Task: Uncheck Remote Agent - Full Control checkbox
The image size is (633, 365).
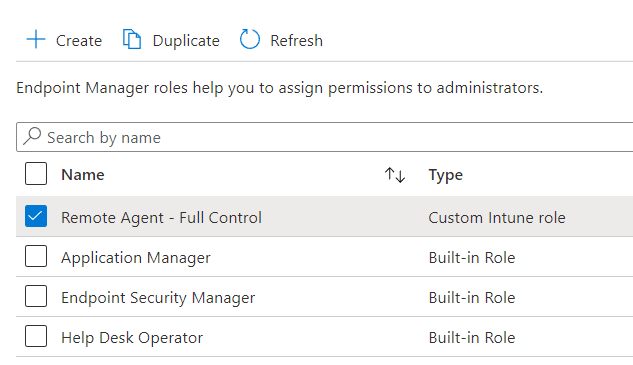Action: (36, 216)
